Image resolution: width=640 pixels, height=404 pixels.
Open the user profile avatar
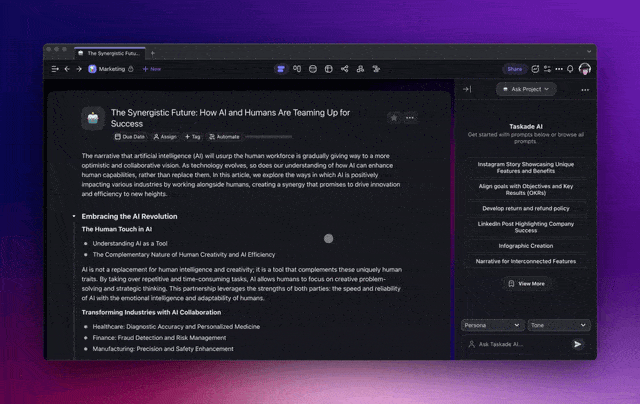(585, 69)
